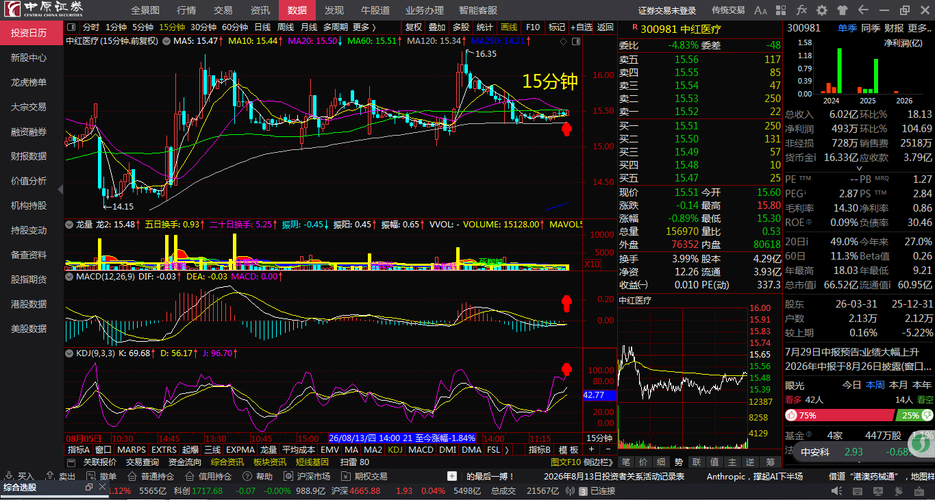935x500 pixels.
Task: Toggle the 画线 drawing tool
Action: 509,27
